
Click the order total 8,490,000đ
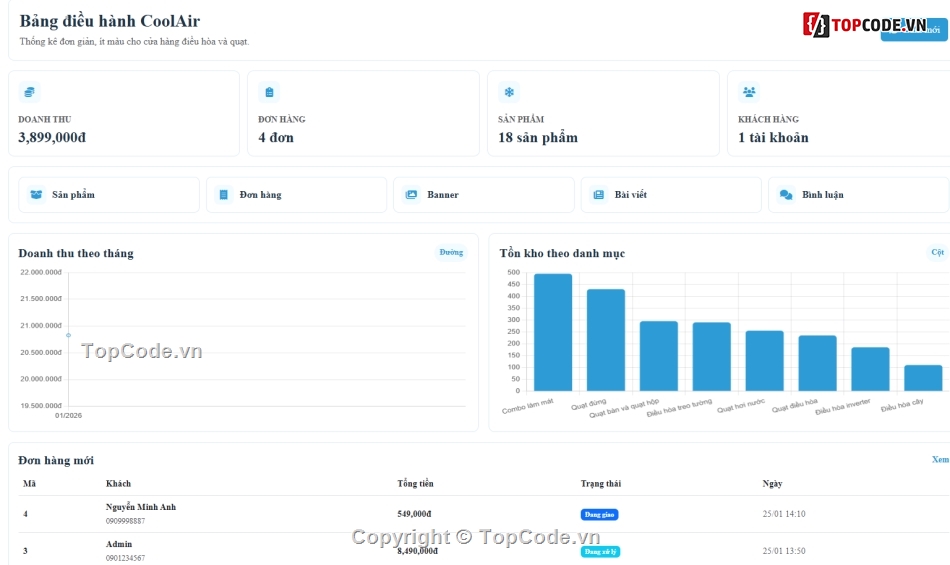417,551
